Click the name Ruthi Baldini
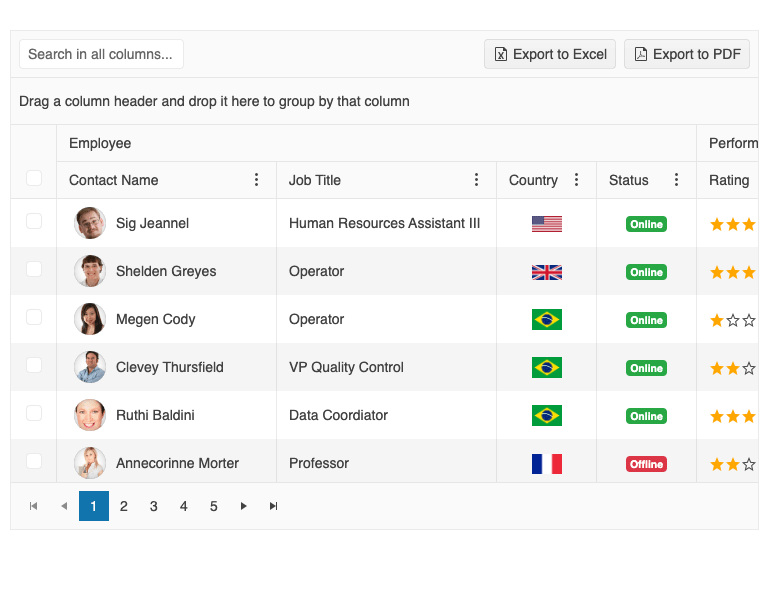Viewport: 770px width, 590px height. tap(155, 416)
